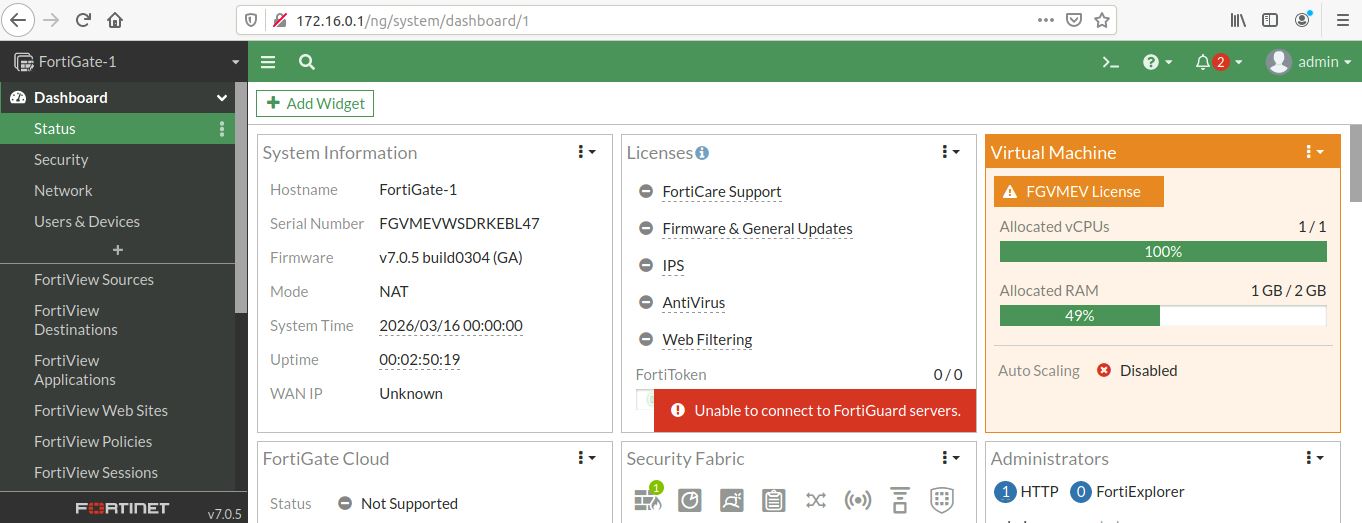Open the help question mark dropdown
Image resolution: width=1362 pixels, height=523 pixels.
(1157, 62)
